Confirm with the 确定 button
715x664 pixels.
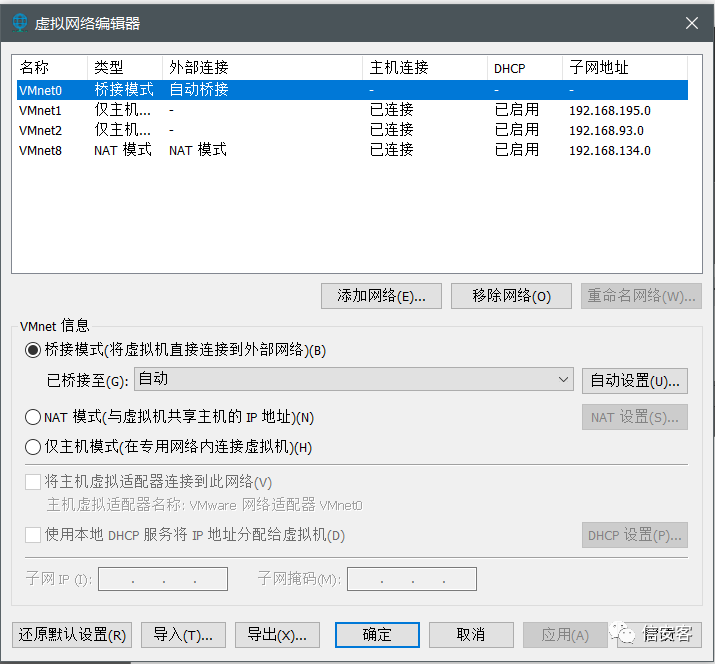coord(377,635)
